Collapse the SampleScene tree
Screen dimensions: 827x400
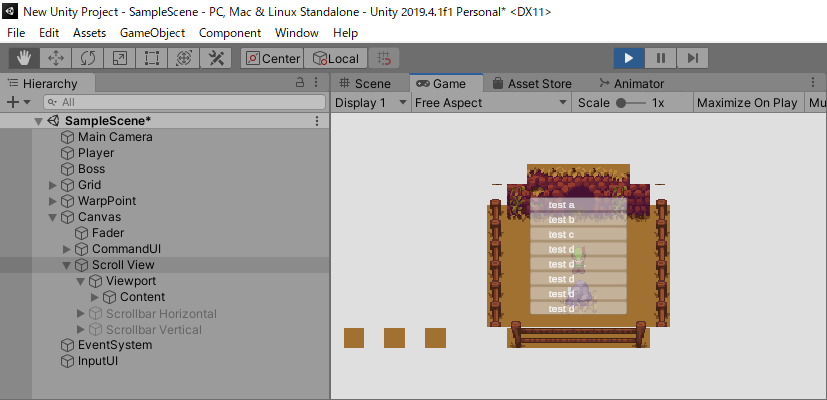38,121
